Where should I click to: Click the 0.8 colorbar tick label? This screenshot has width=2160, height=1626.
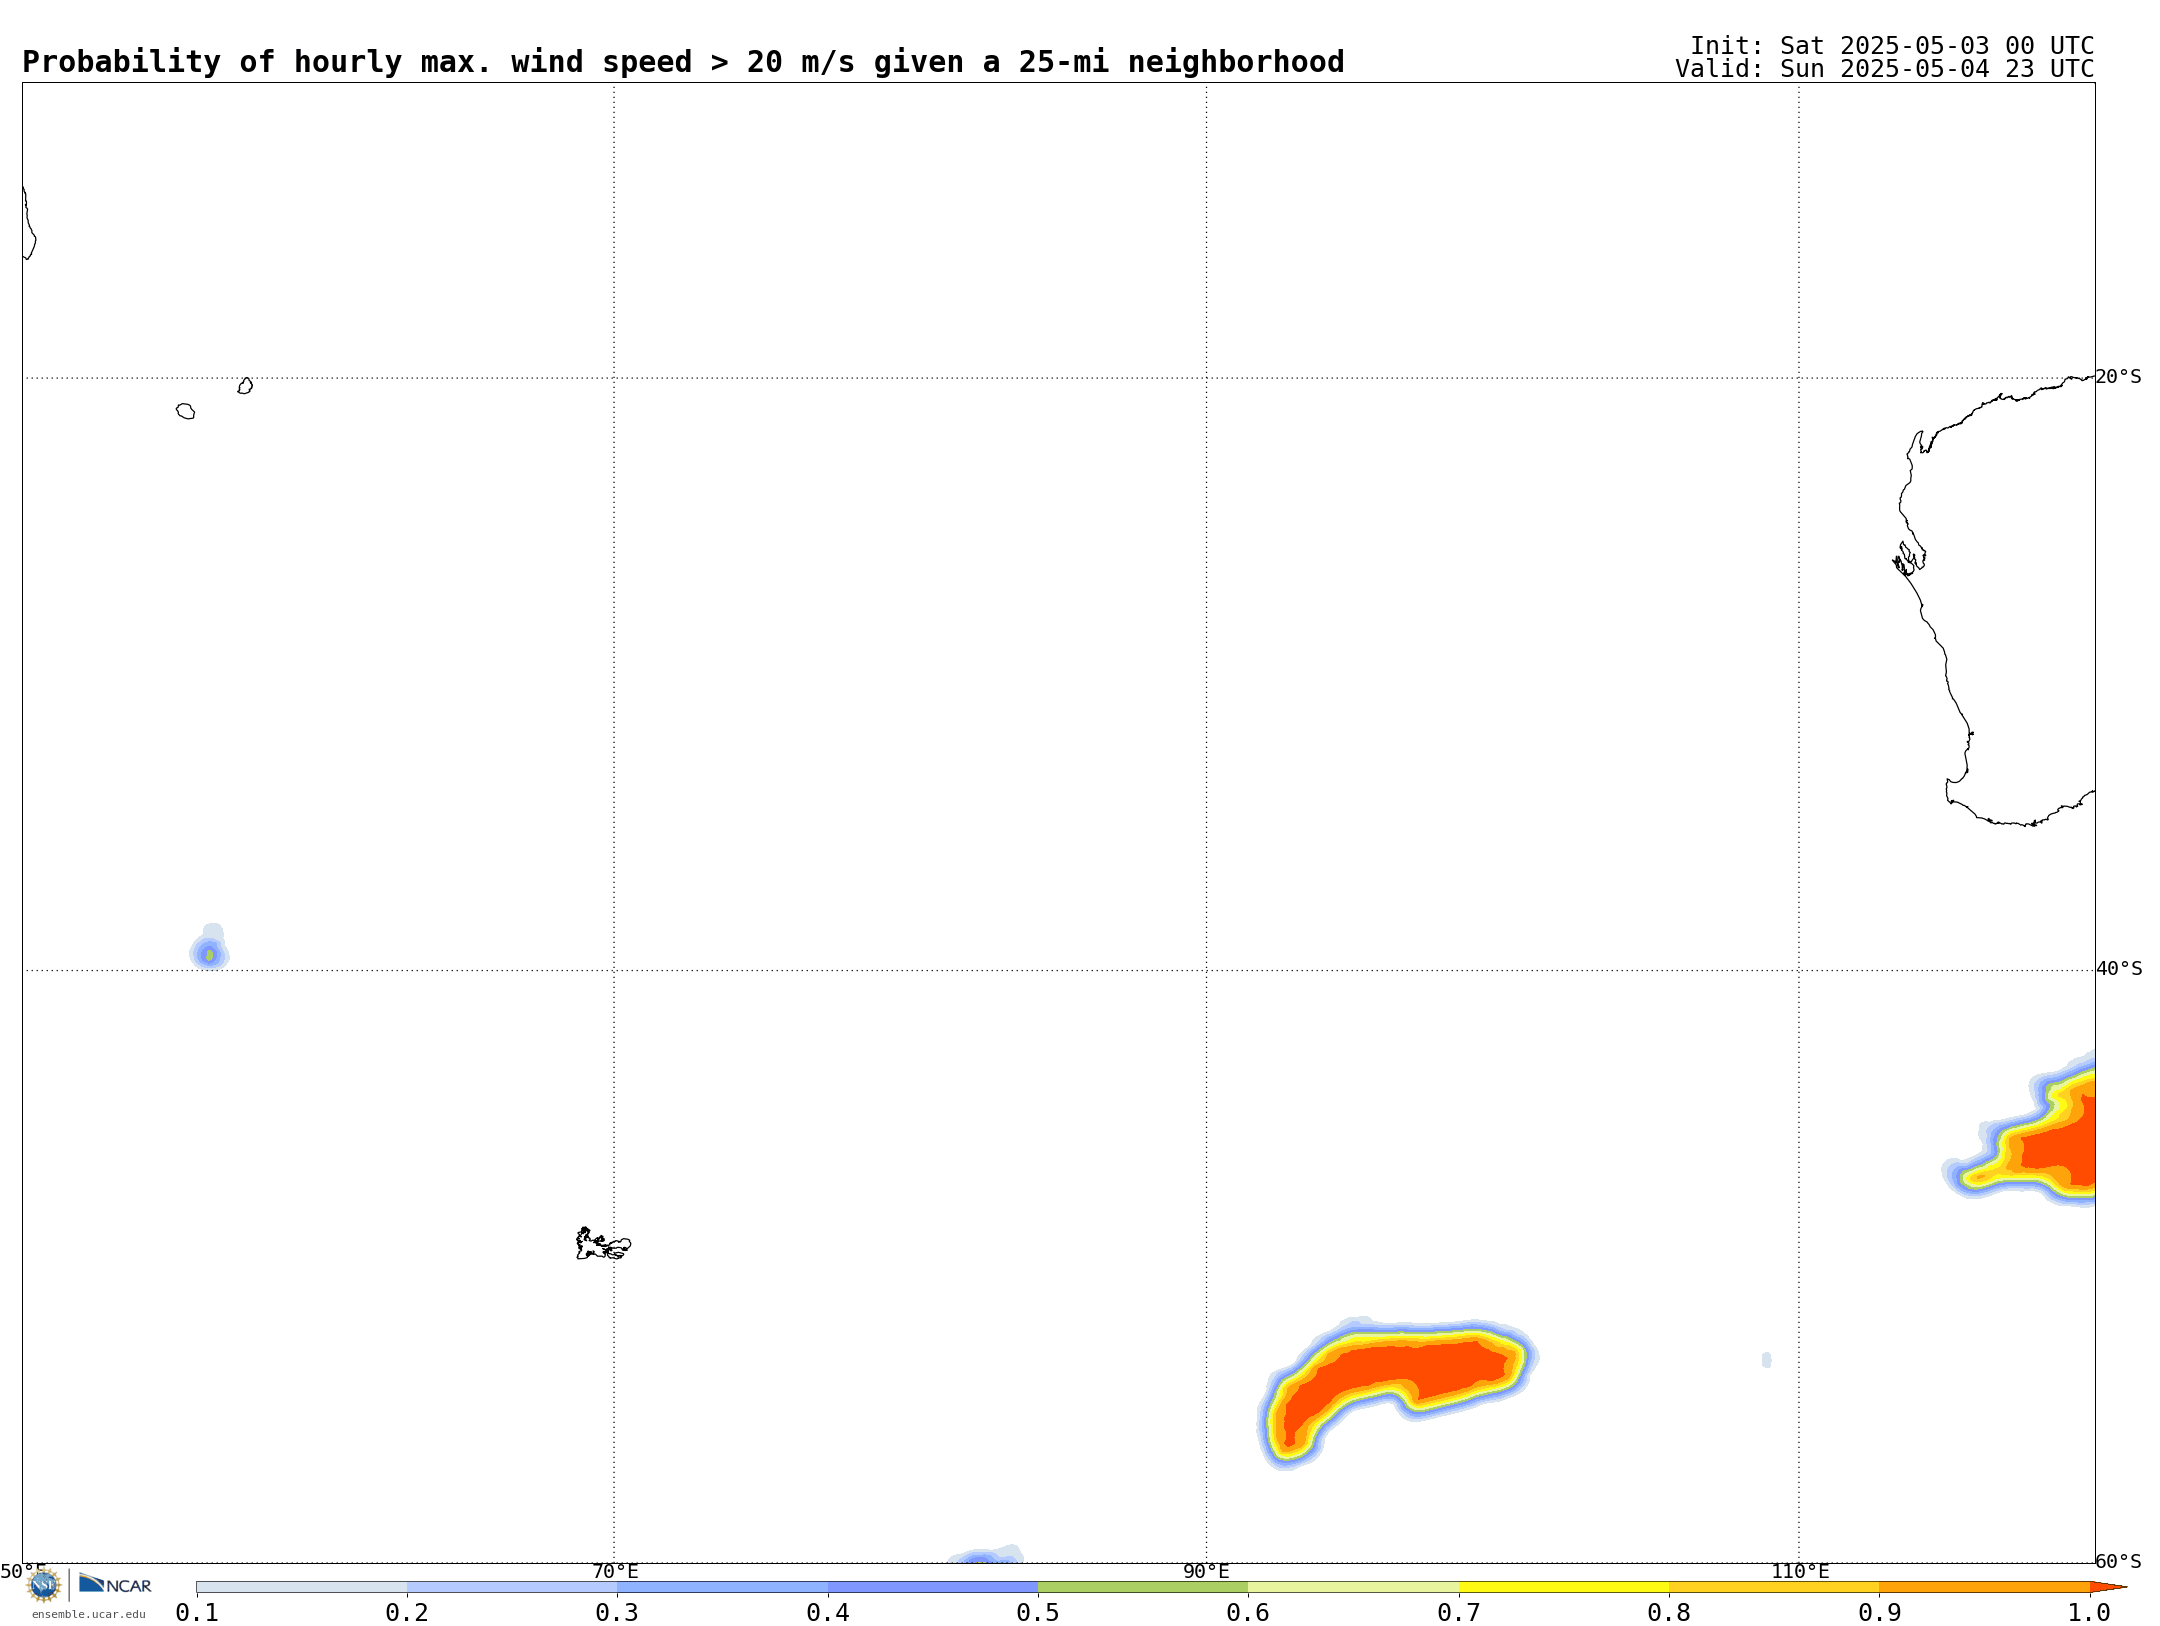coord(1669,1613)
